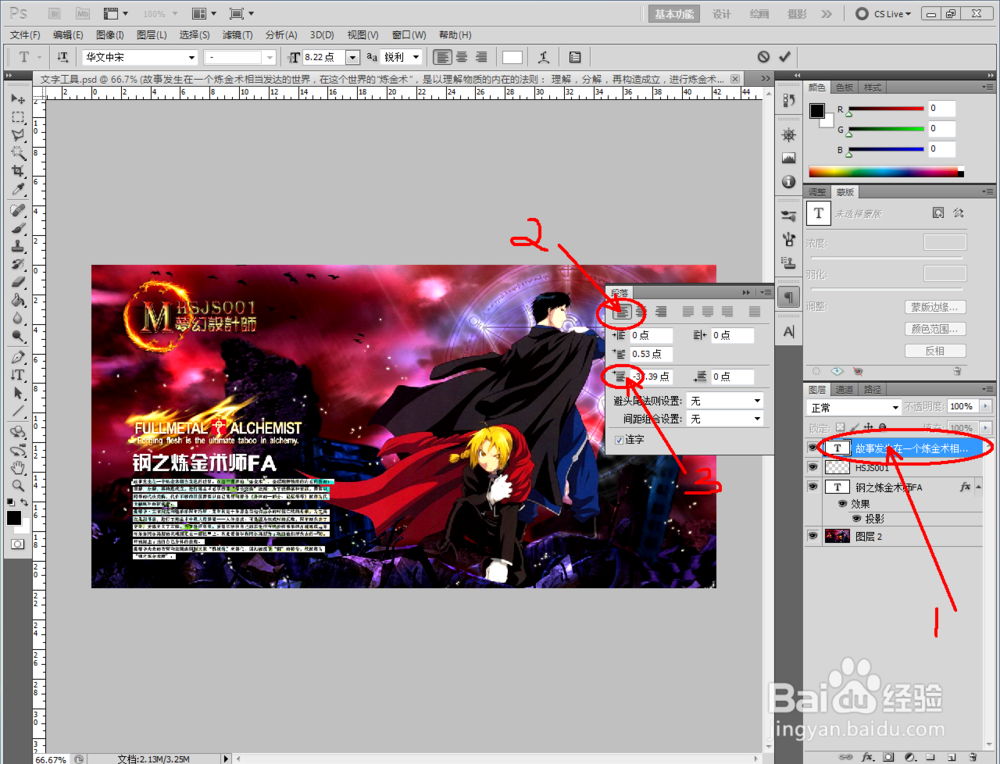1000x764 pixels.
Task: Click the 基本功能 workspace button
Action: point(673,14)
